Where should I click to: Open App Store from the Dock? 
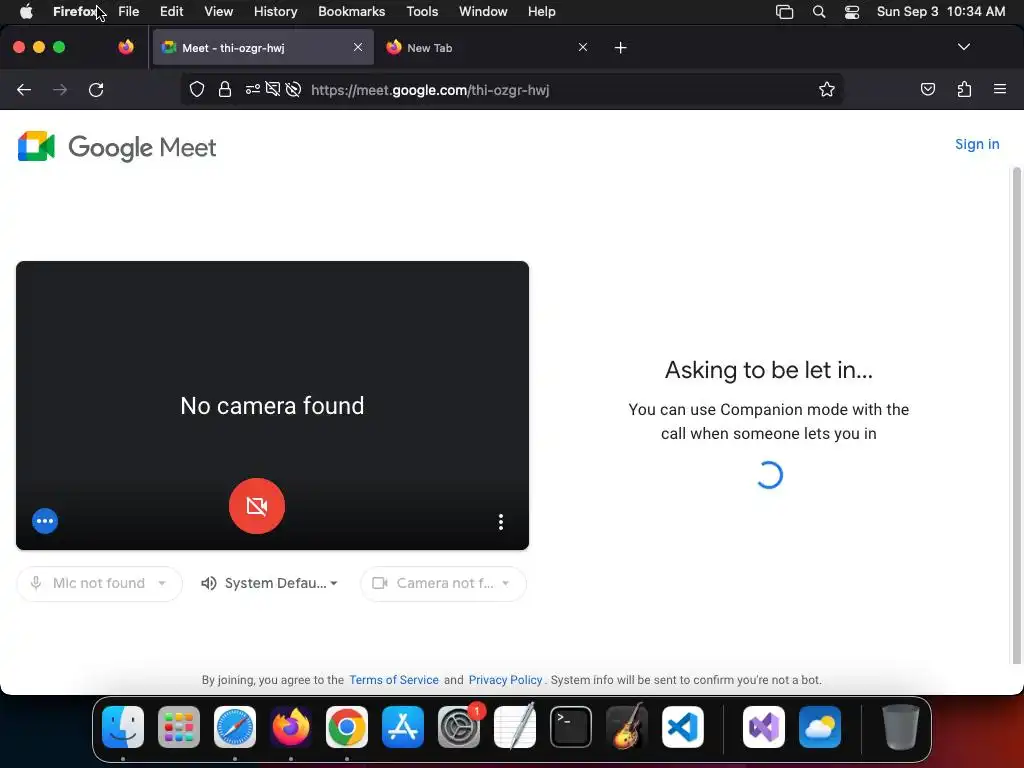point(403,727)
